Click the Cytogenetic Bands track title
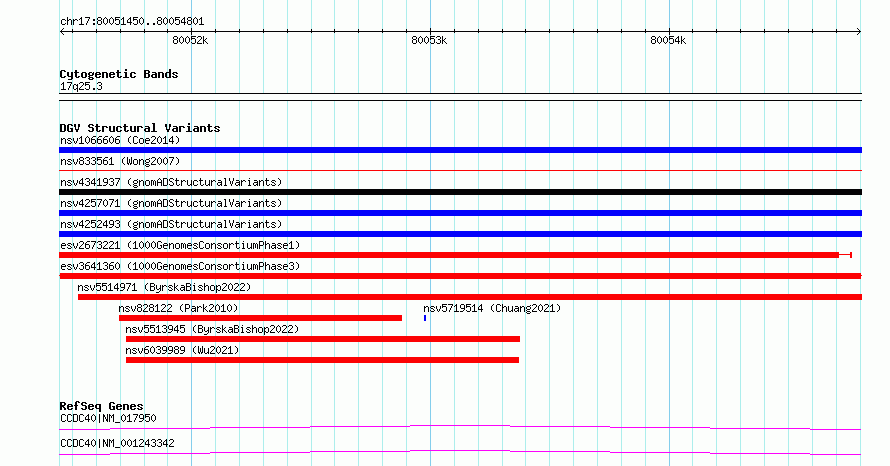This screenshot has width=890, height=466. click(119, 74)
